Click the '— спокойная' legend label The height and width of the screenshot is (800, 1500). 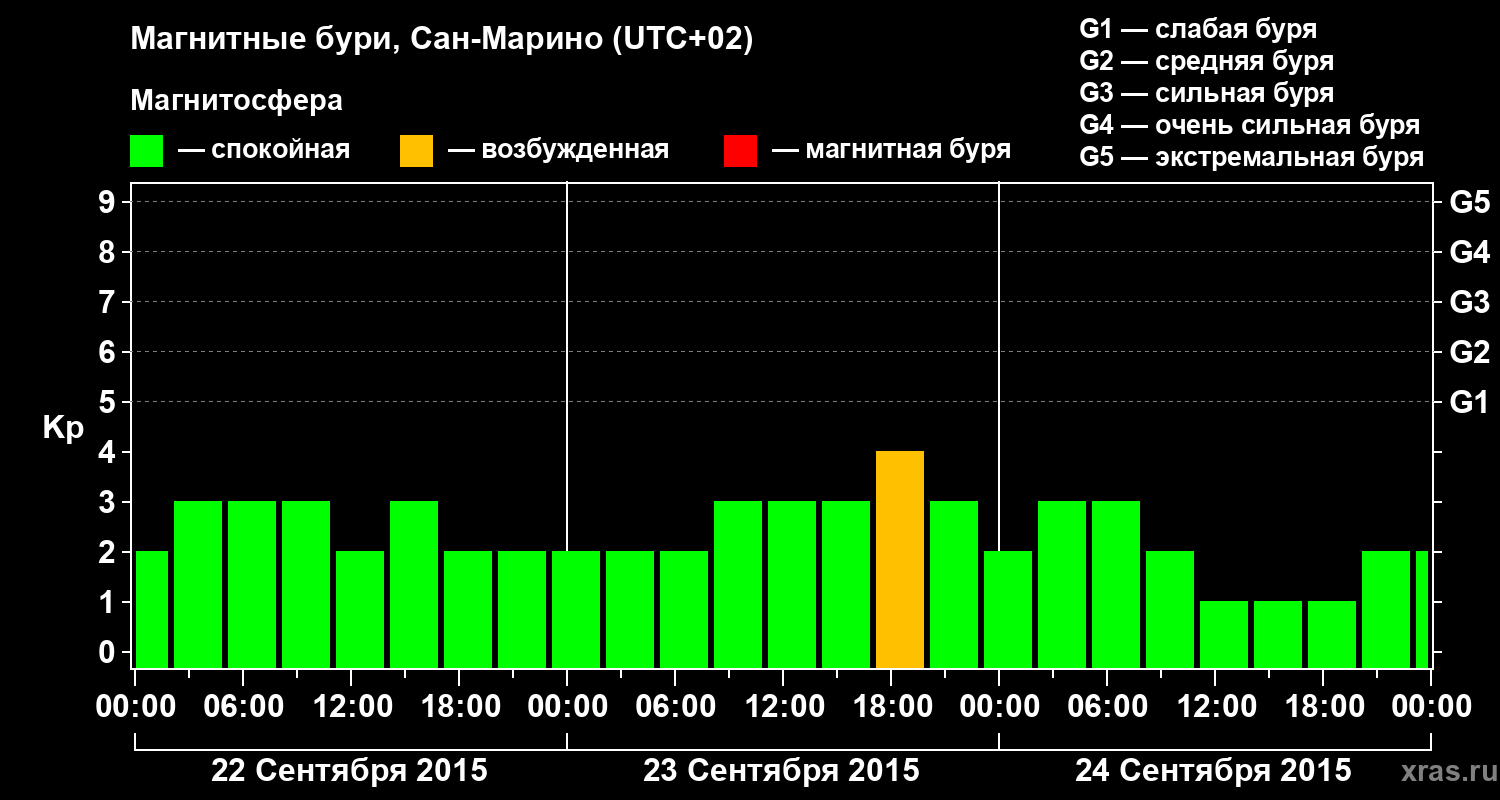[x=264, y=150]
